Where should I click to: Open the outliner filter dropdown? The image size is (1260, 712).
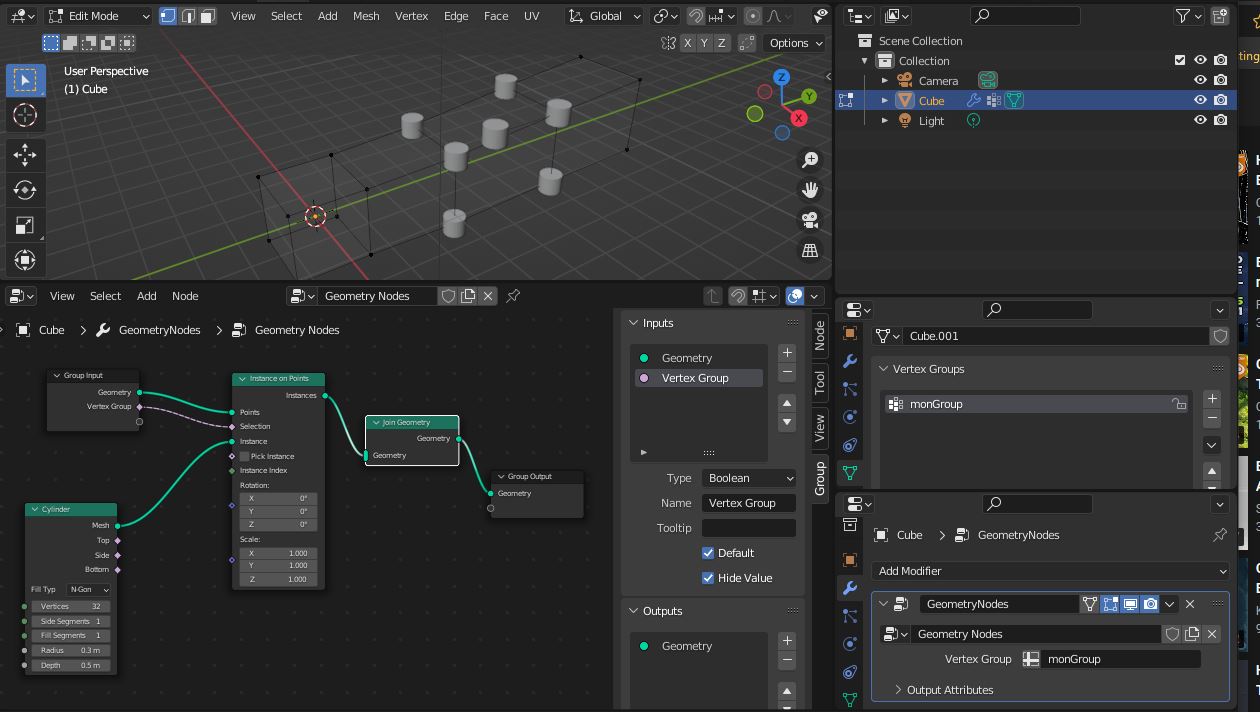1187,16
